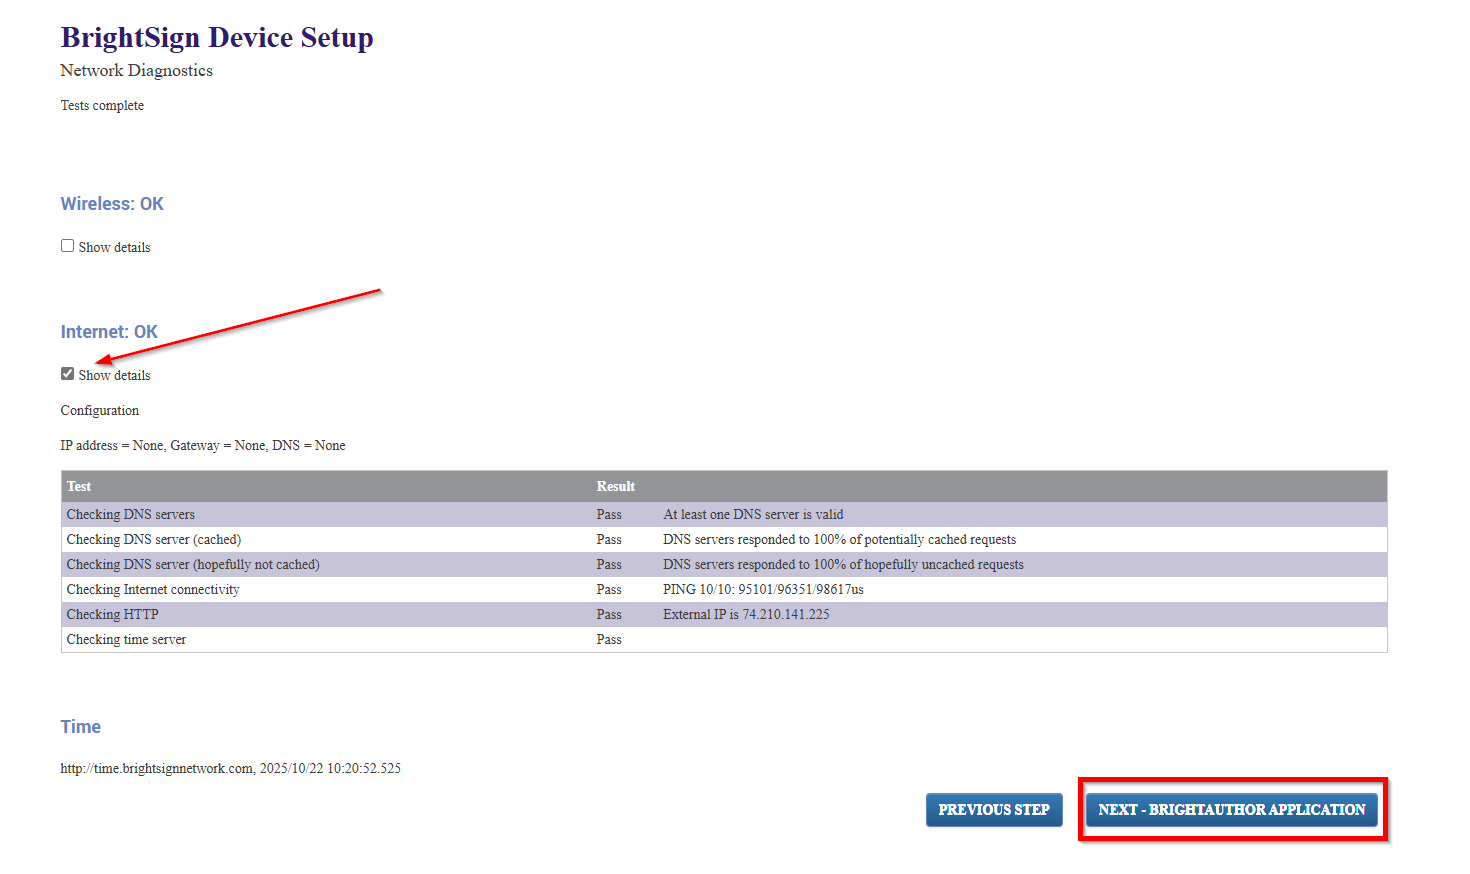Image resolution: width=1470 pixels, height=874 pixels.
Task: Click the Test column header
Action: pyautogui.click(x=79, y=487)
